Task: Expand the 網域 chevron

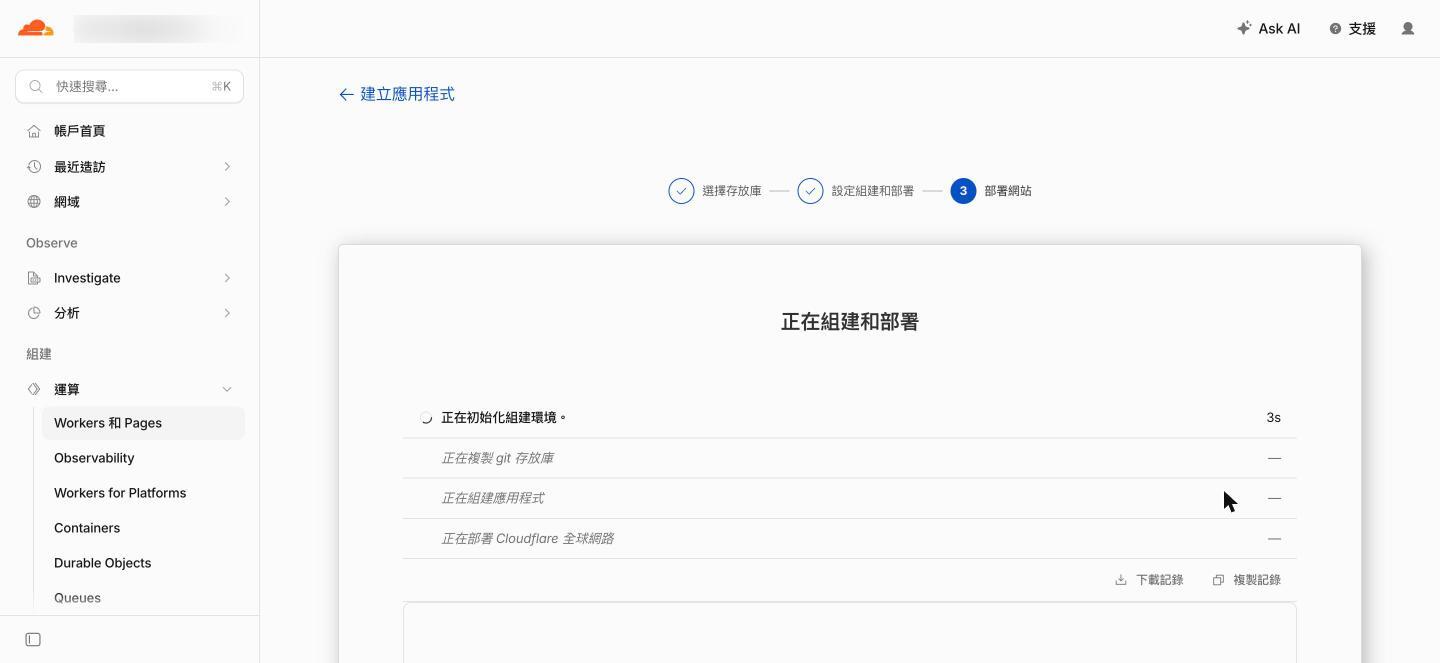Action: 227,201
